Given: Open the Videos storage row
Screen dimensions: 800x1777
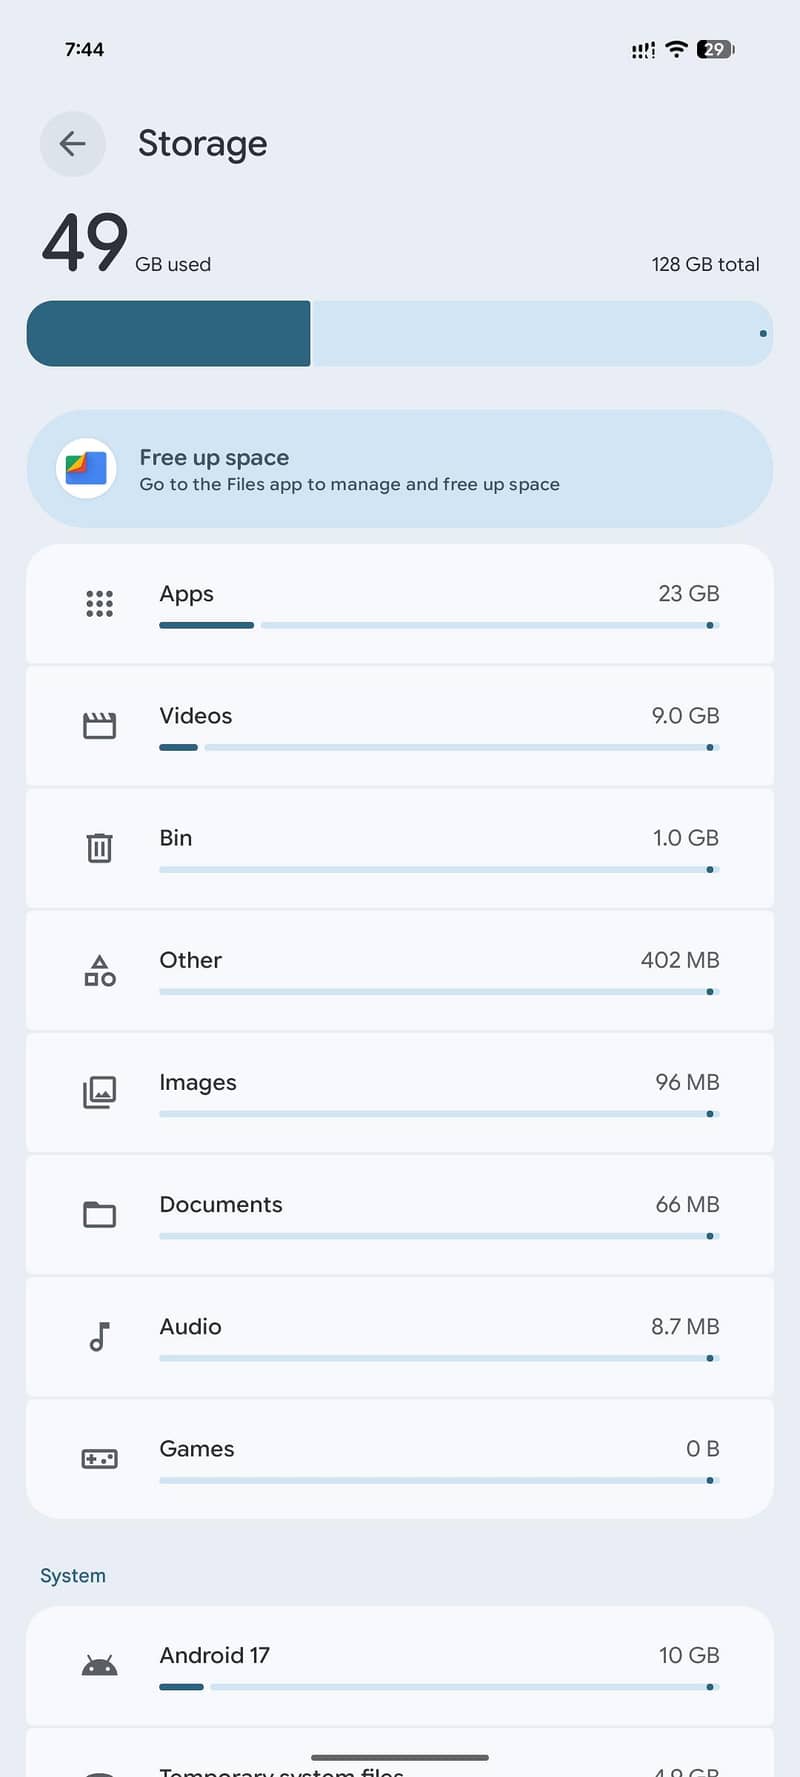Looking at the screenshot, I should pos(400,726).
